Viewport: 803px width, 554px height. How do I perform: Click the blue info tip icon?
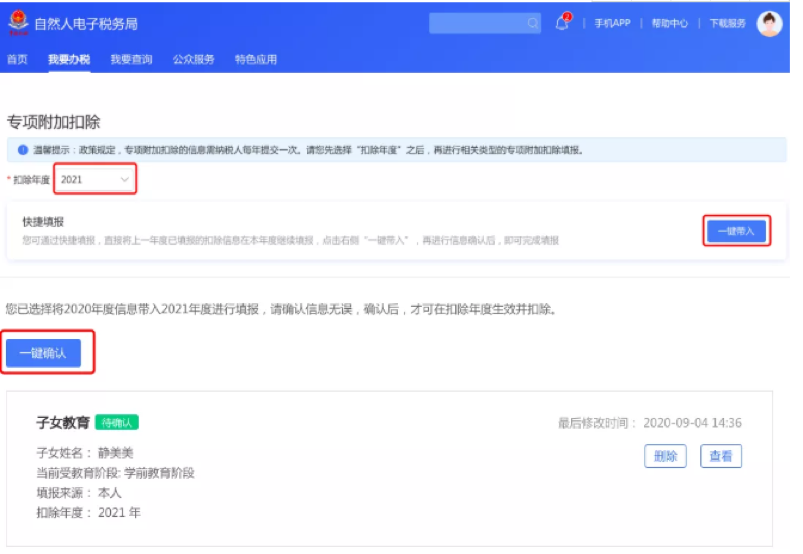coord(23,150)
